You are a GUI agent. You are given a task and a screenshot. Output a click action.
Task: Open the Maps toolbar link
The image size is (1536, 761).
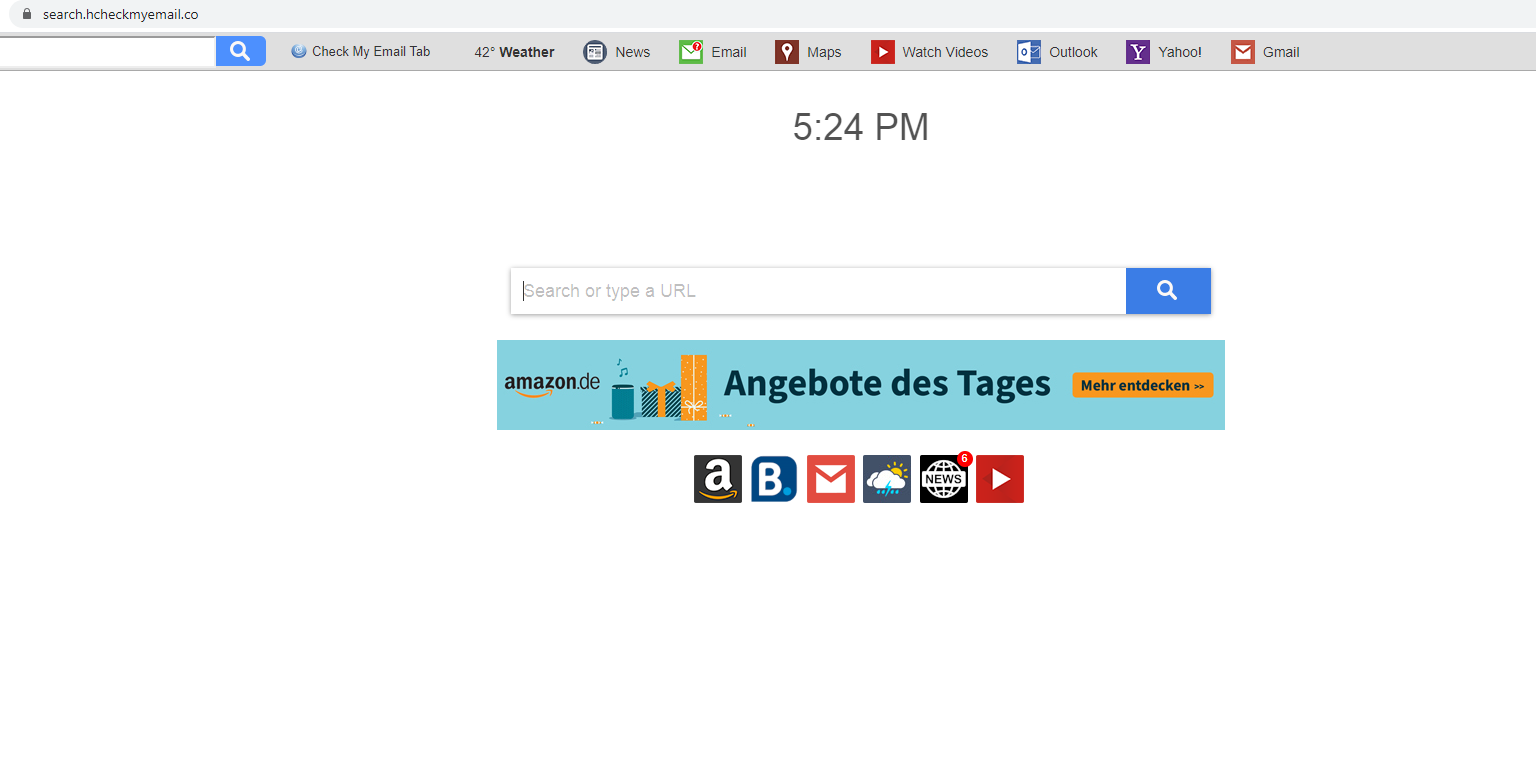click(824, 52)
